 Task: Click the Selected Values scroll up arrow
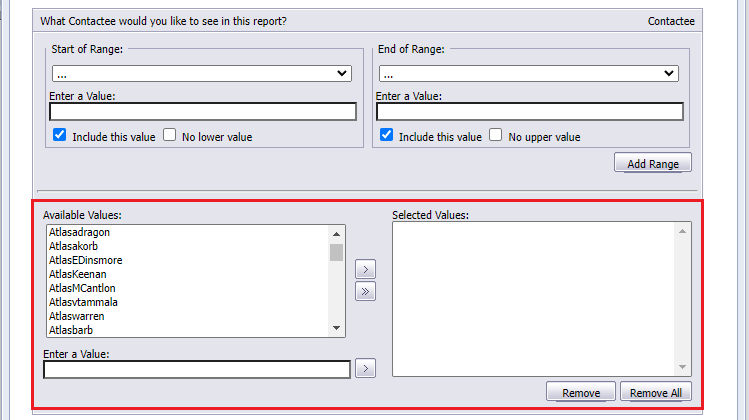click(x=682, y=231)
